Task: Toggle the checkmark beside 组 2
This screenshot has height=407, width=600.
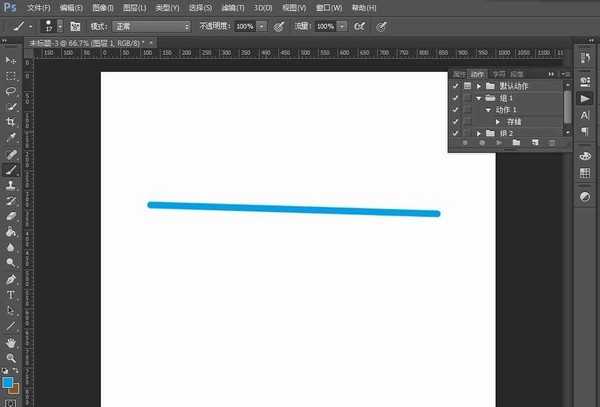Action: click(455, 133)
